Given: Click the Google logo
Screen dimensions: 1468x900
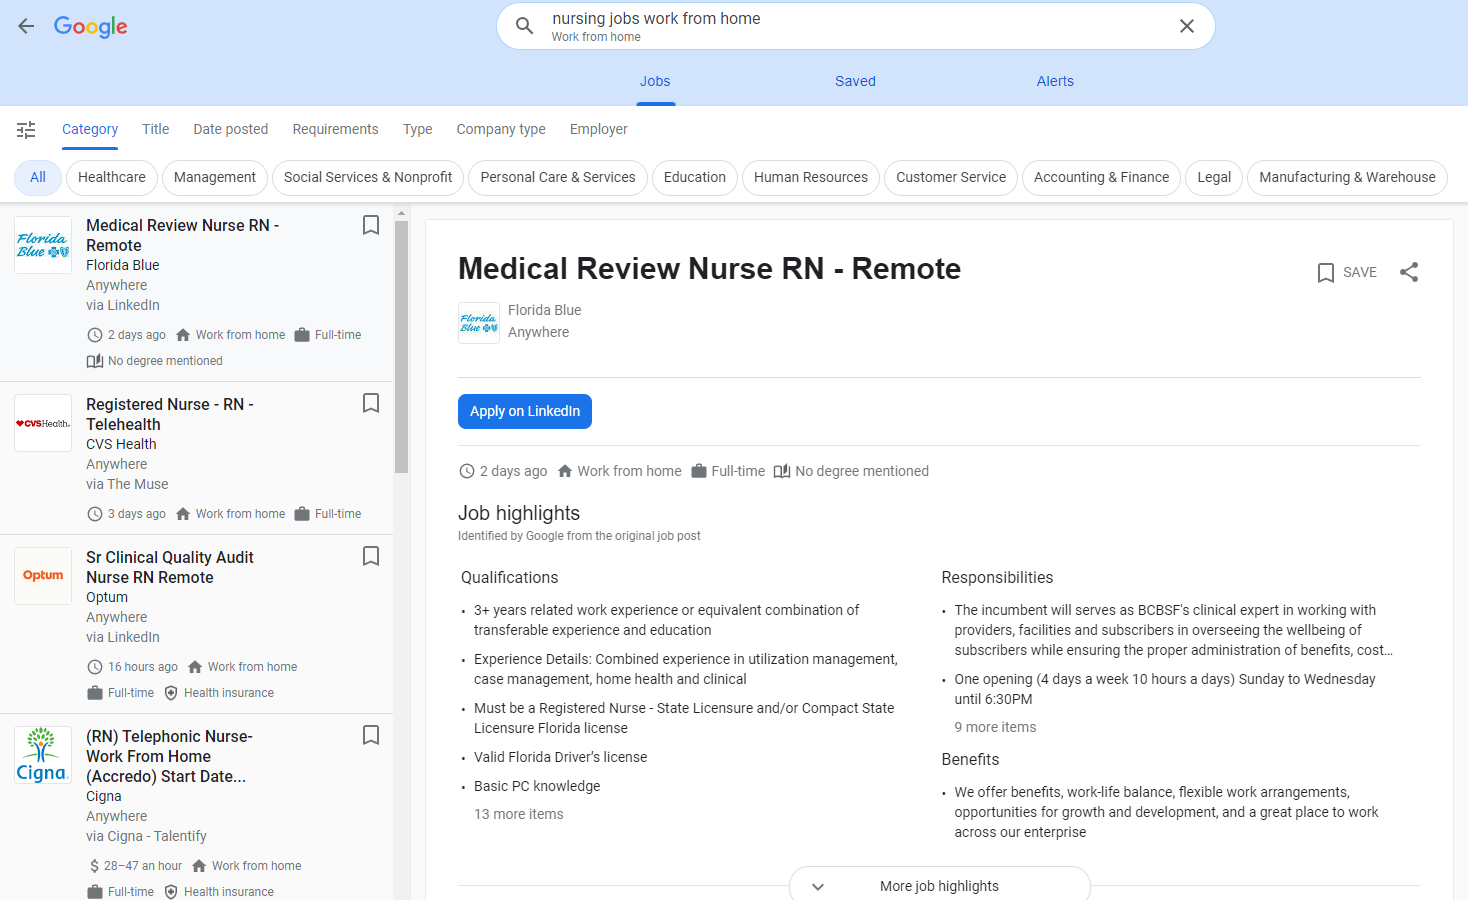Looking at the screenshot, I should [90, 26].
